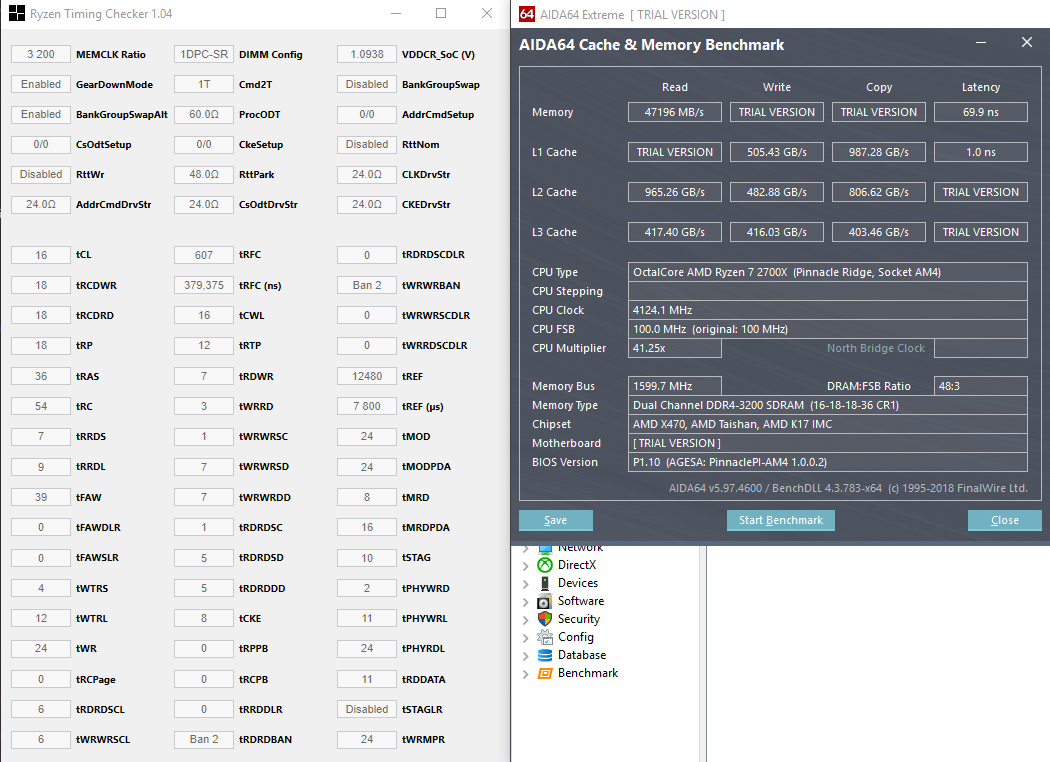Minimize the Cache & Memory Benchmark dialog
This screenshot has height=762, width=1050.
point(981,42)
